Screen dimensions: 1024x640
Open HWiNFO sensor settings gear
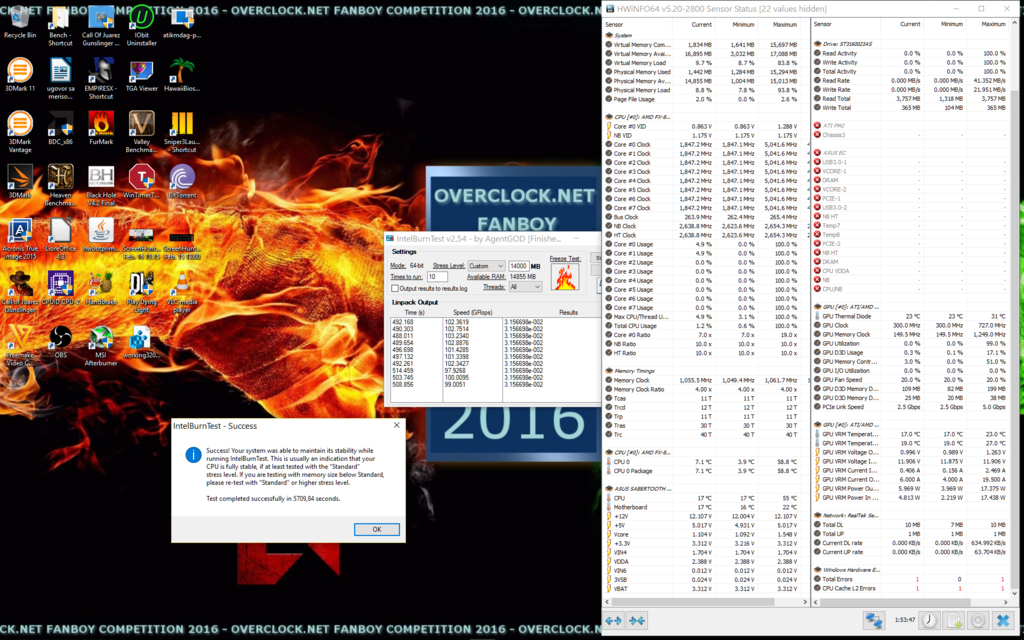point(978,620)
